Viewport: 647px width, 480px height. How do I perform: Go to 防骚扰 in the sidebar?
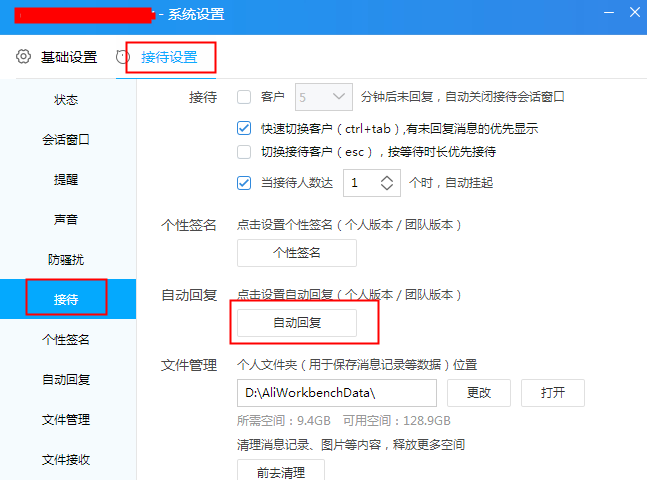click(x=66, y=260)
